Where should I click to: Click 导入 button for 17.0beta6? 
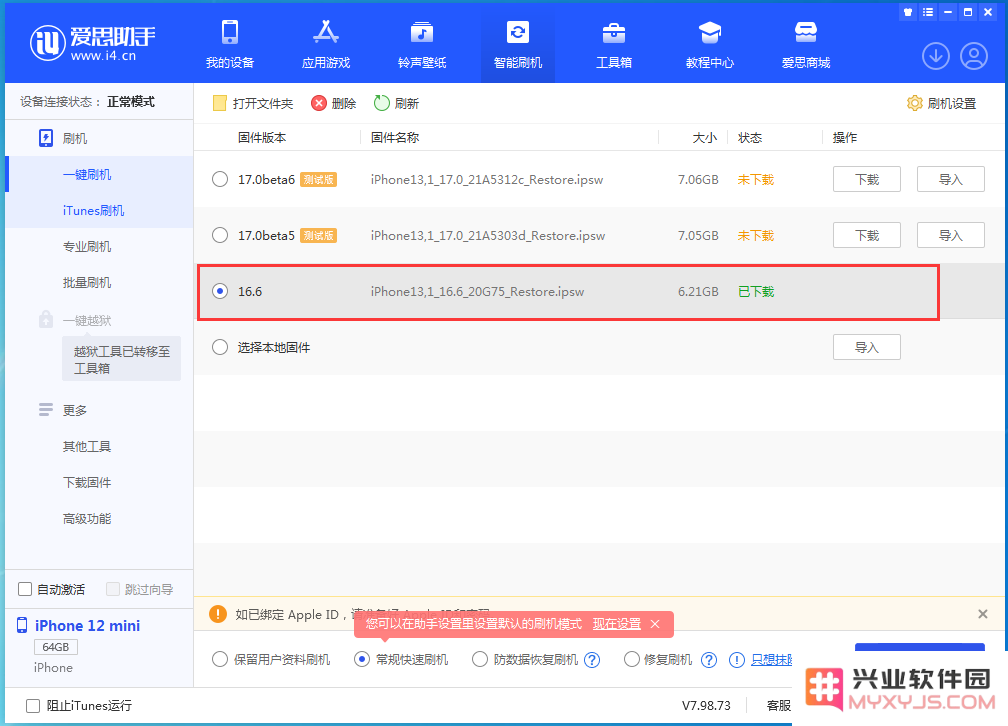(x=950, y=179)
